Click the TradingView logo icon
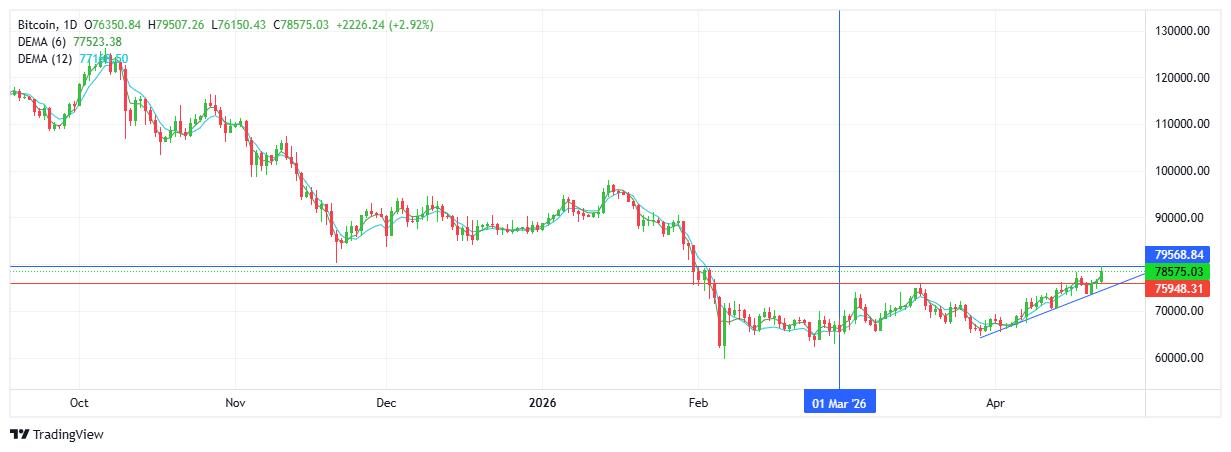The height and width of the screenshot is (452, 1231). pos(19,434)
